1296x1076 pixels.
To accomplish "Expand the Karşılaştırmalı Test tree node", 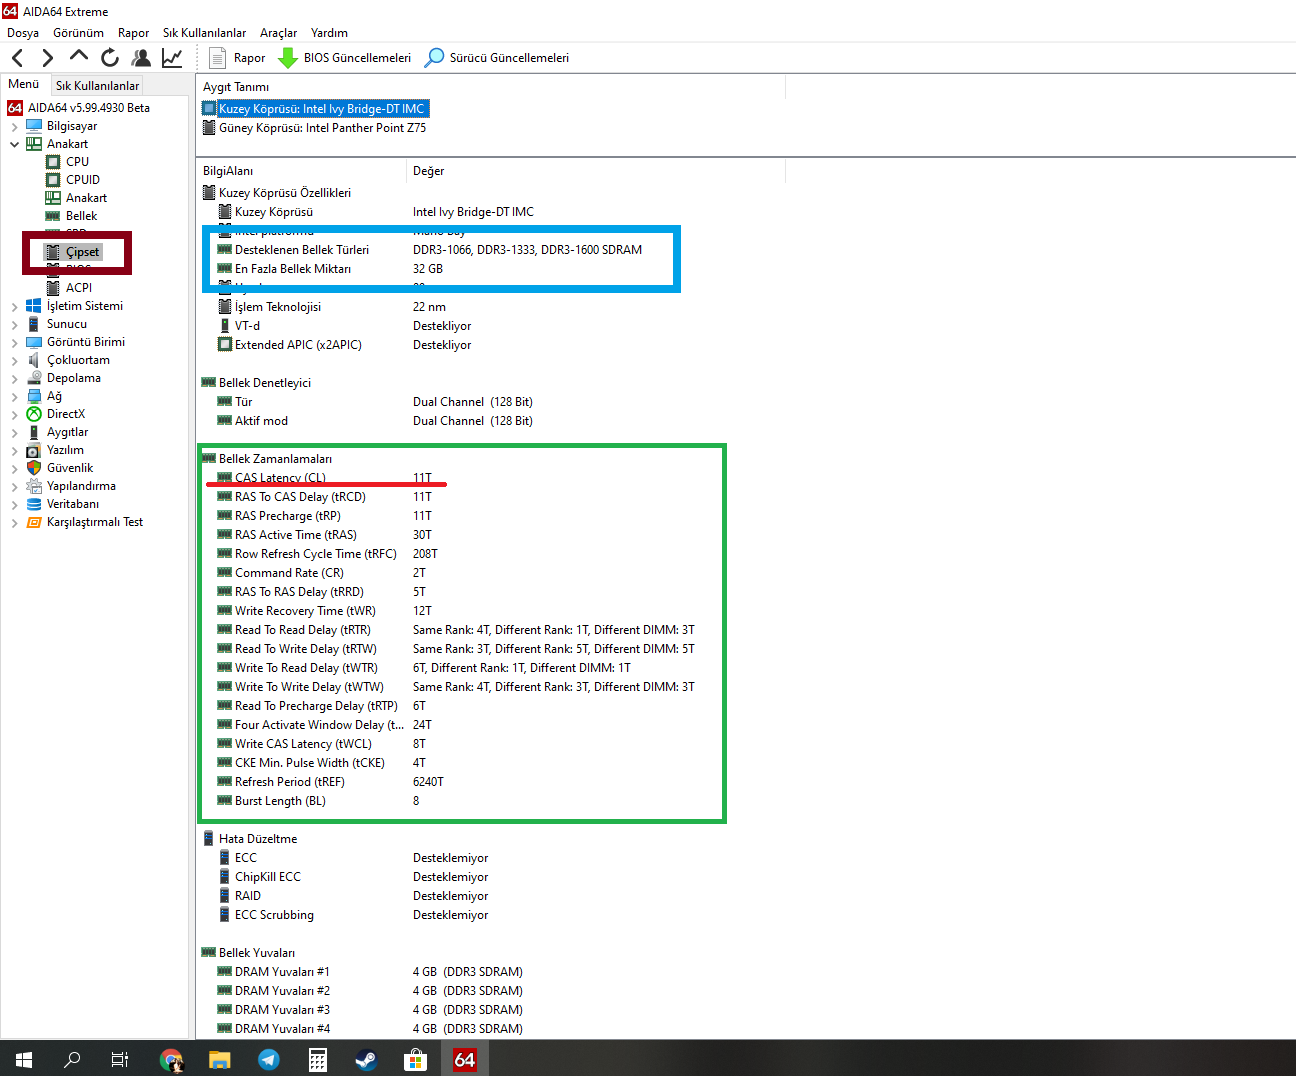I will (14, 522).
